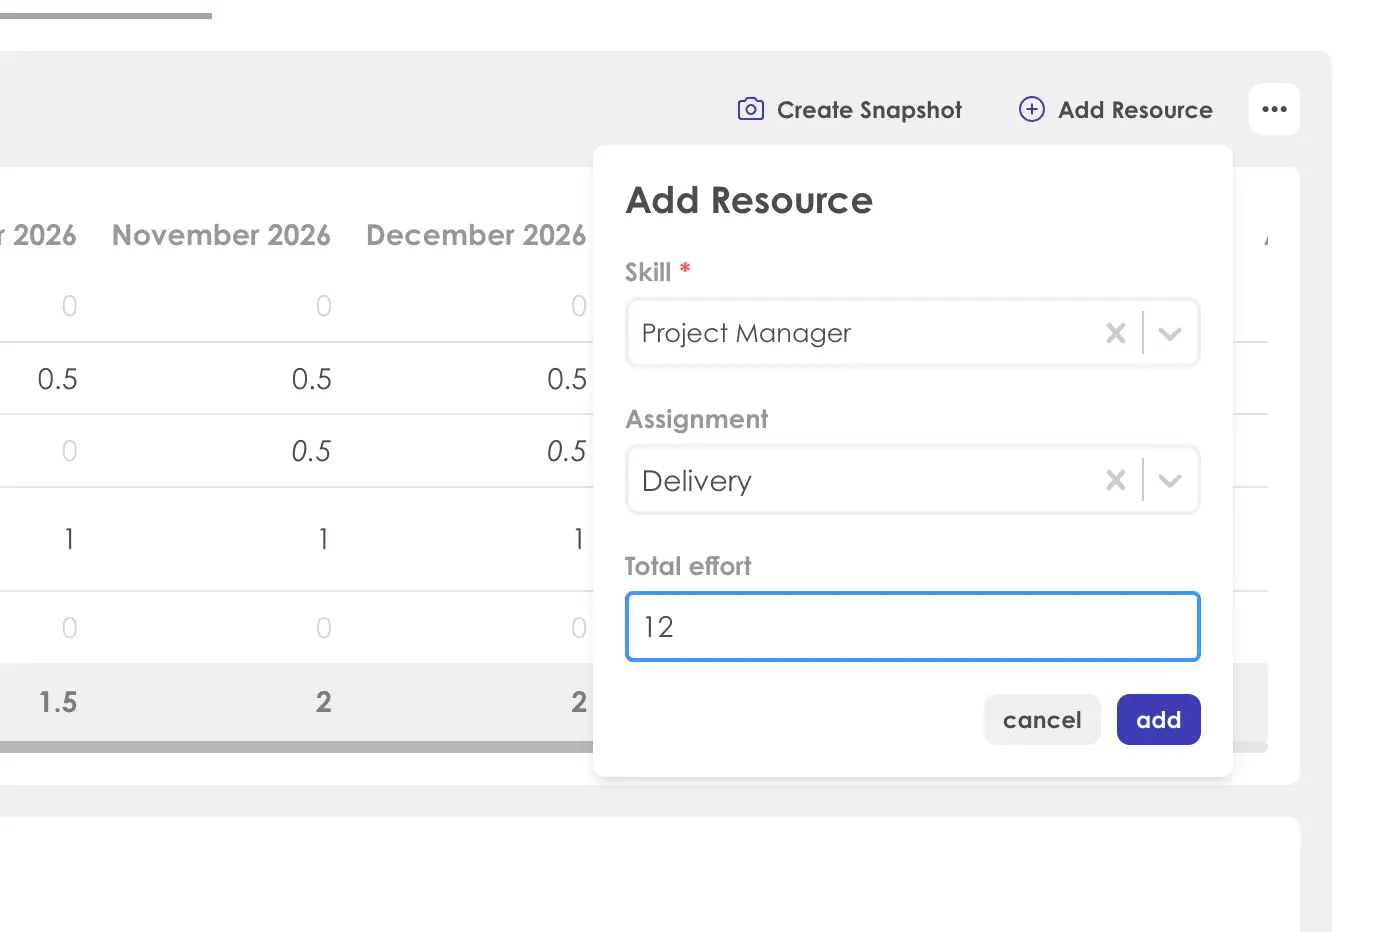Viewport: 1374px width, 932px height.
Task: Select the November 2026 total value 2
Action: click(x=323, y=702)
